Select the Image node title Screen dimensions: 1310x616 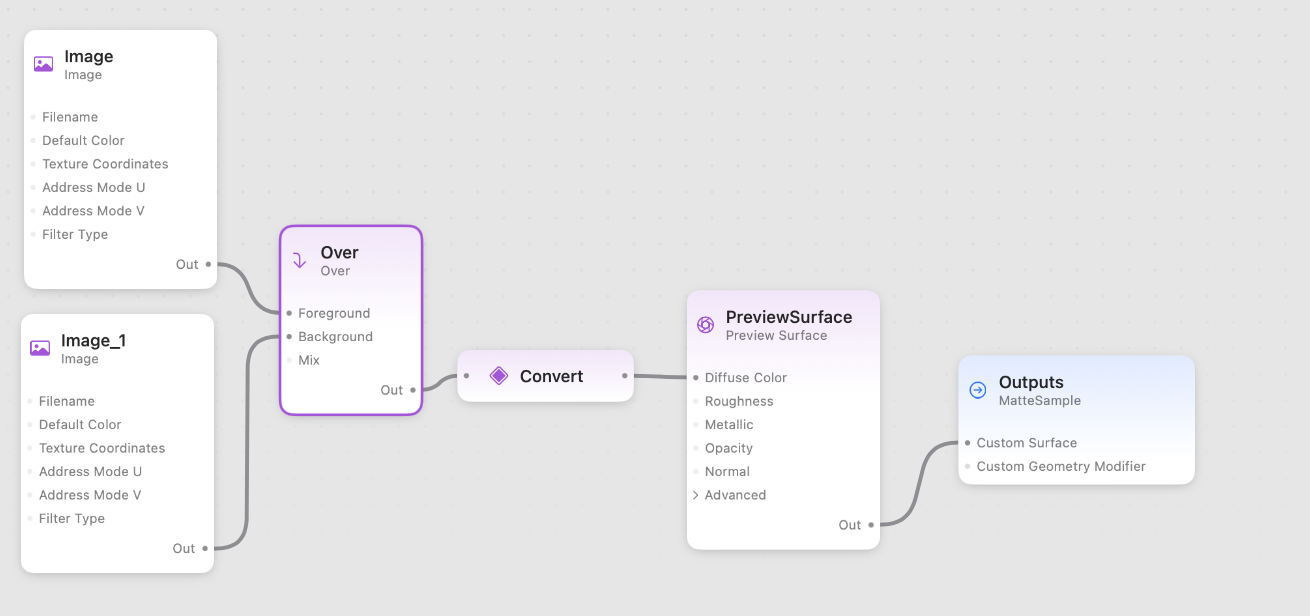pos(89,56)
